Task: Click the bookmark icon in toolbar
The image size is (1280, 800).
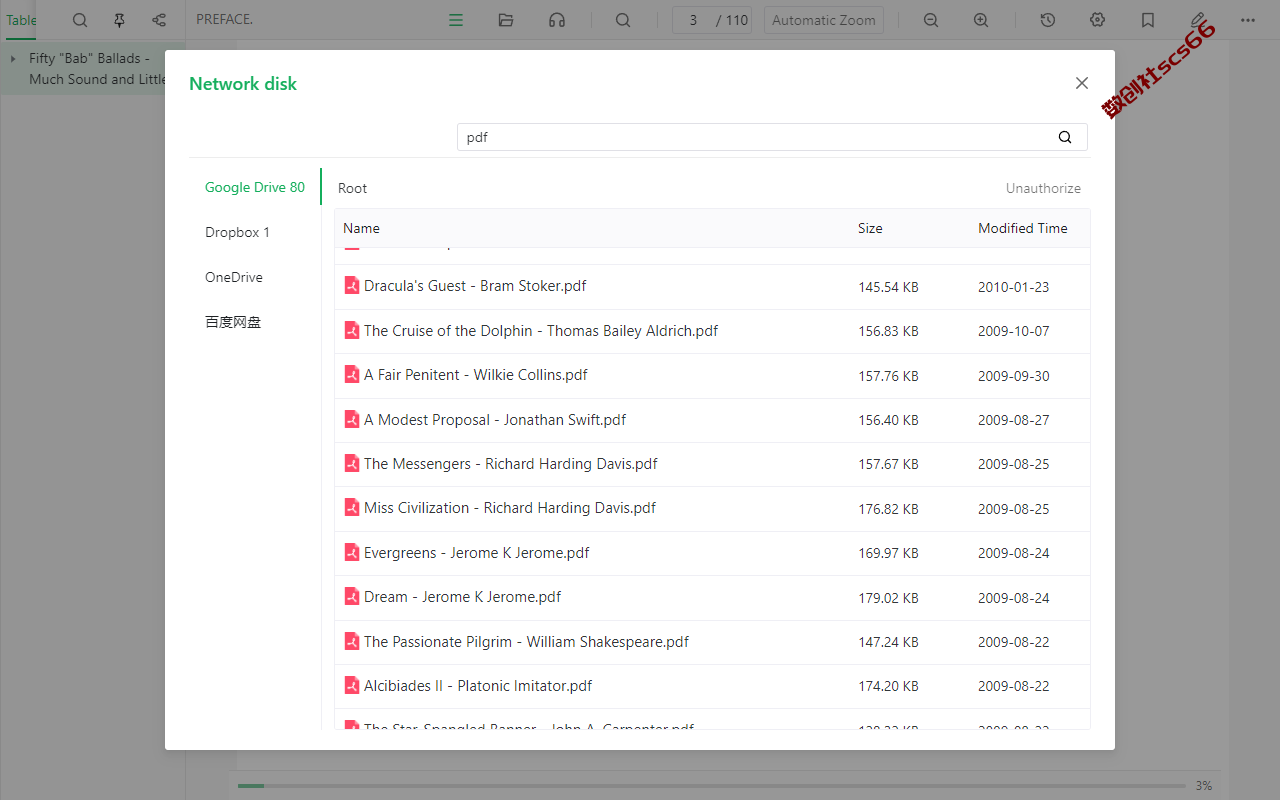Action: [1148, 20]
